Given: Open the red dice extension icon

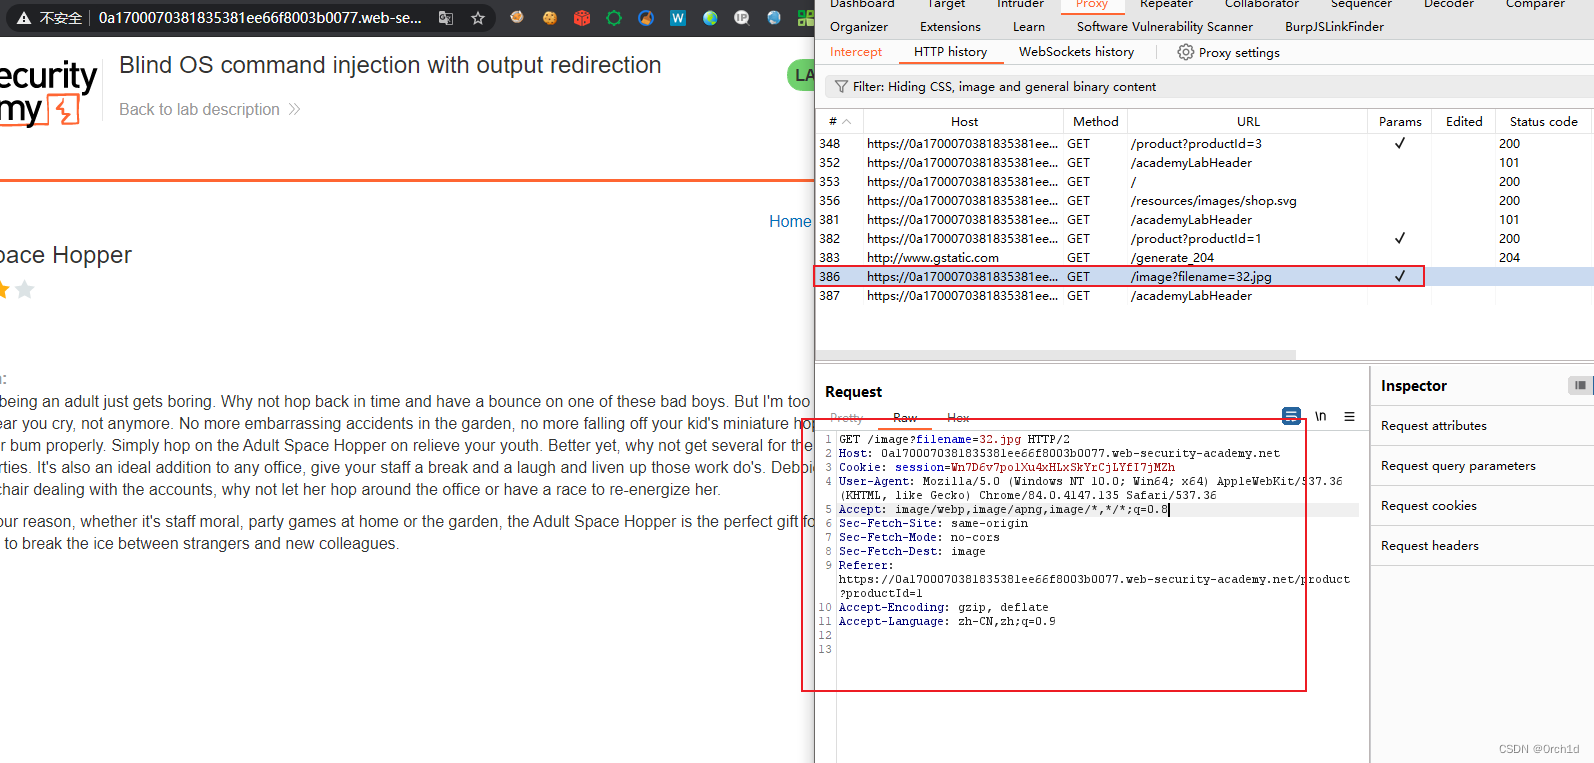Looking at the screenshot, I should [x=582, y=18].
